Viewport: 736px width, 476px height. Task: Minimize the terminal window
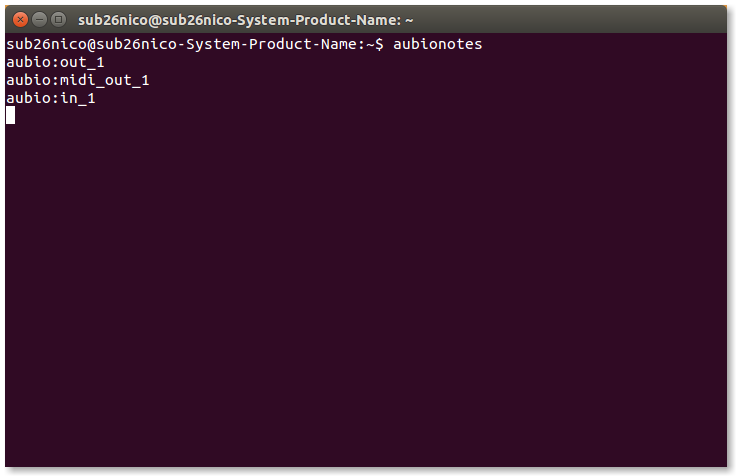(x=40, y=19)
